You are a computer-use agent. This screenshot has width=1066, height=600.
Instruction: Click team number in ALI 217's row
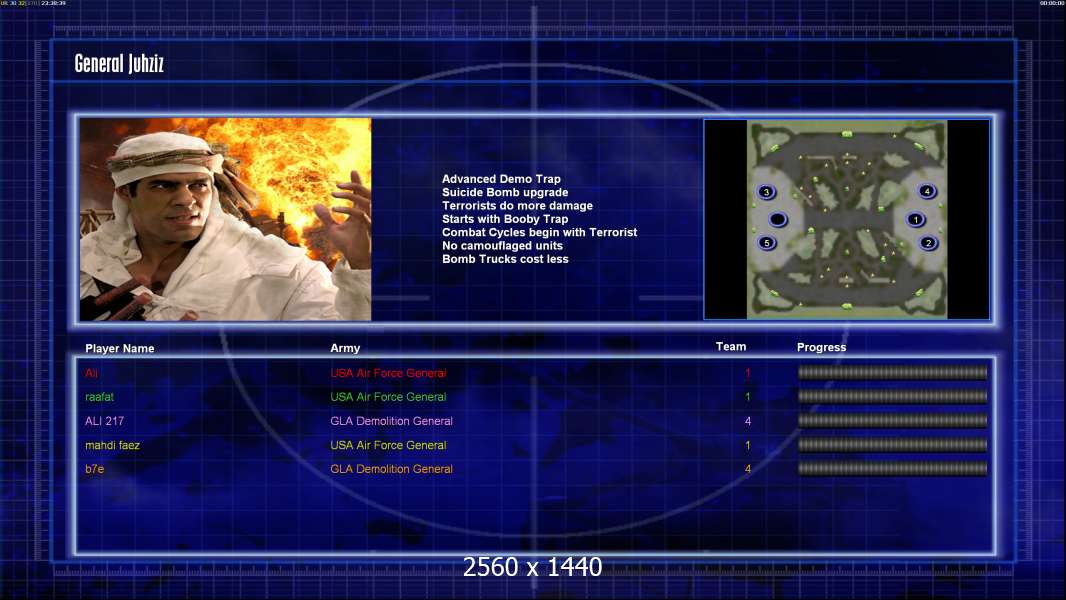click(x=748, y=421)
